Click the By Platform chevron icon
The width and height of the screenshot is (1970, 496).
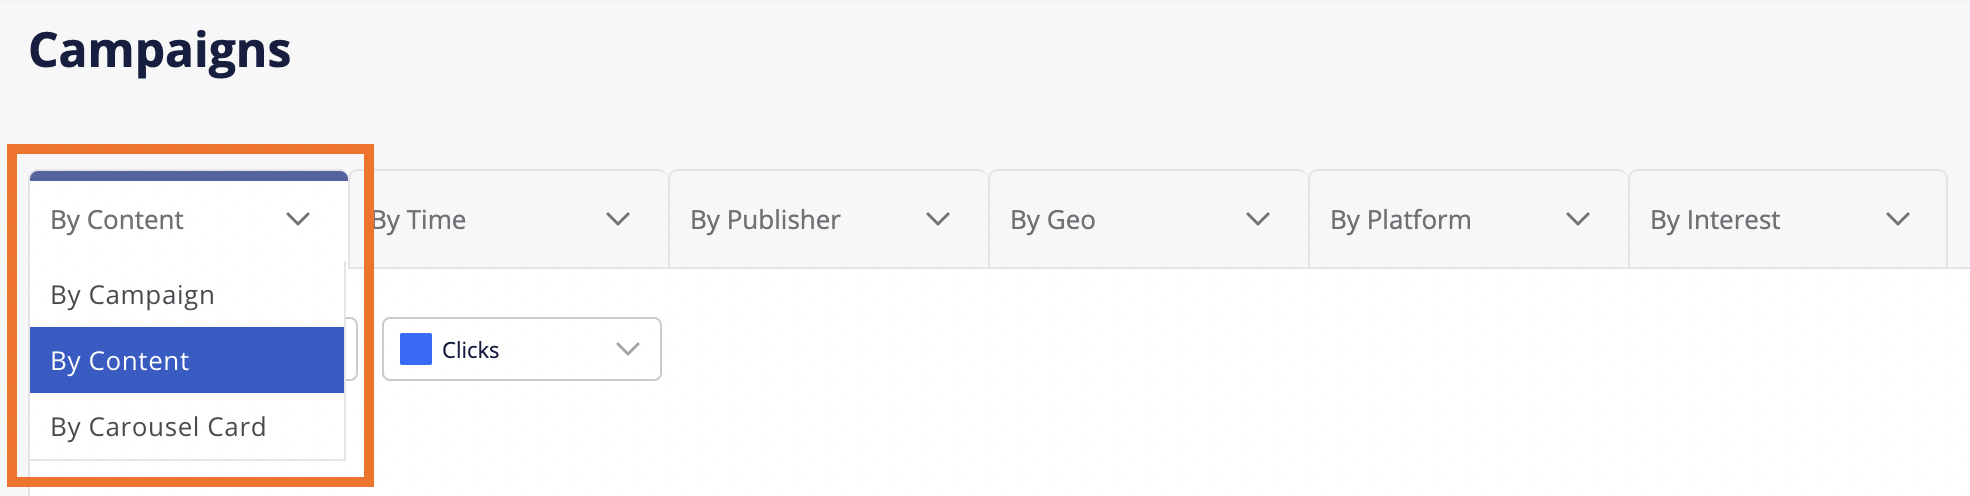point(1578,219)
